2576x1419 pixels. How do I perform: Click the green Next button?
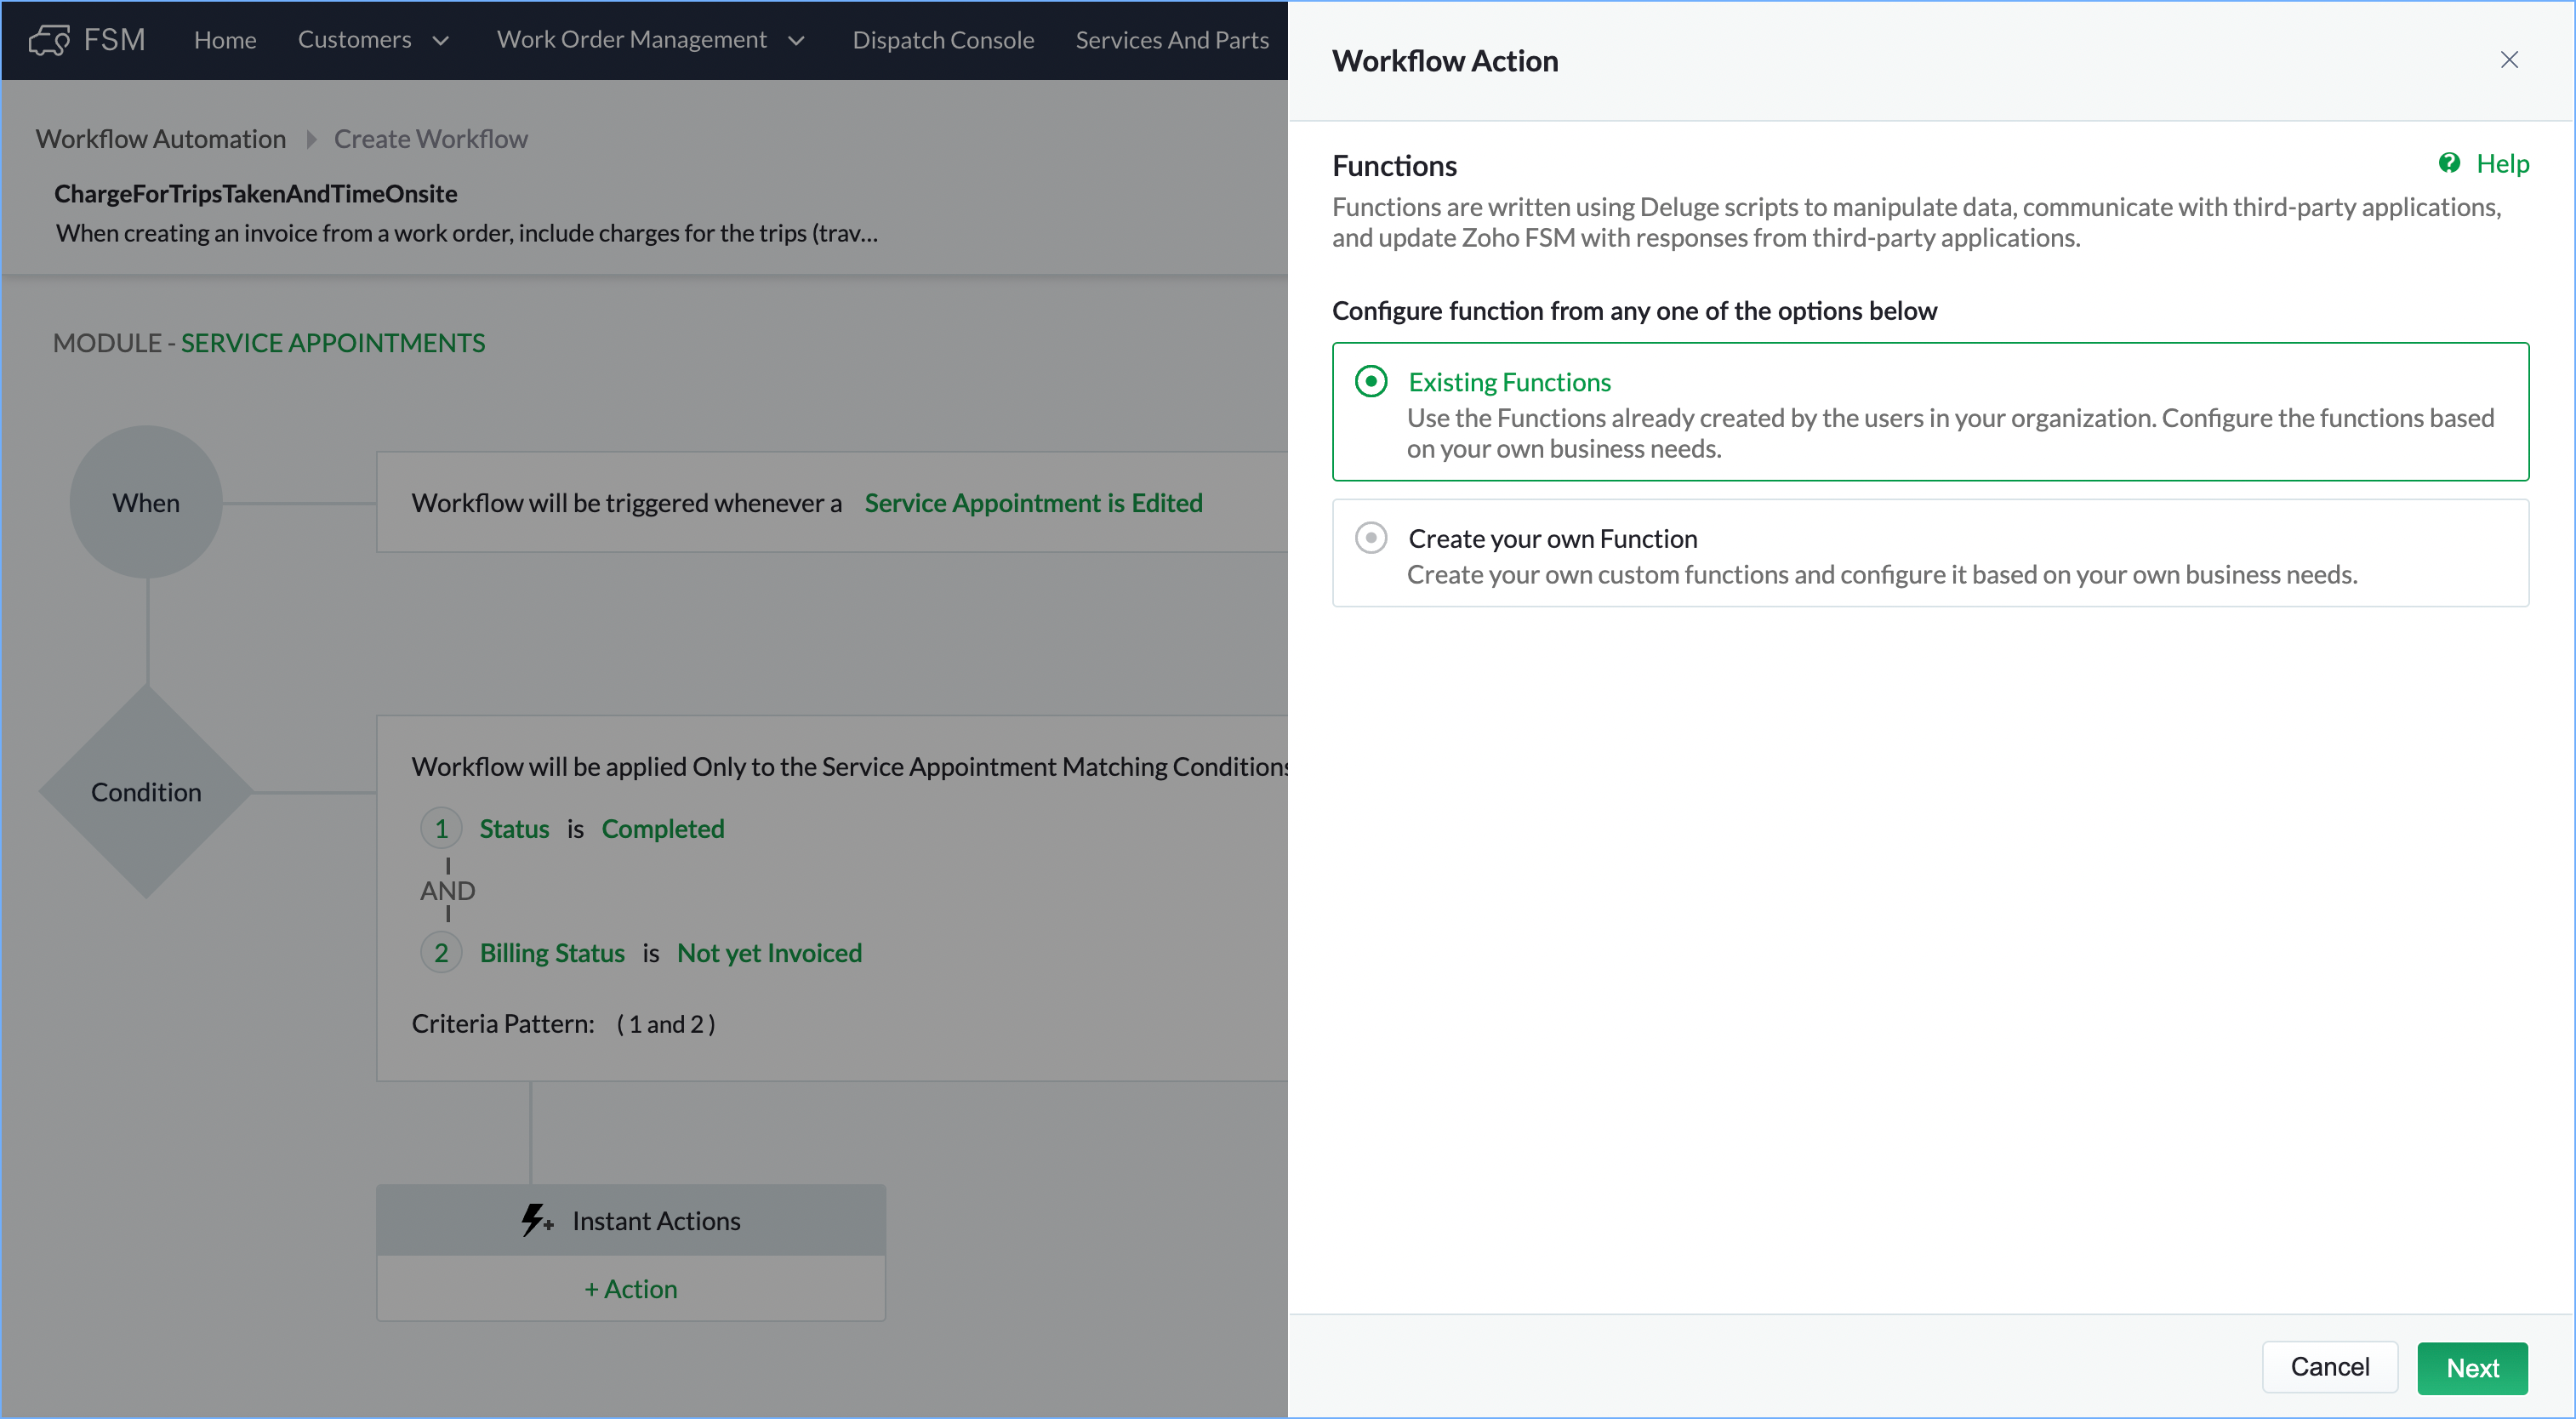click(2472, 1367)
